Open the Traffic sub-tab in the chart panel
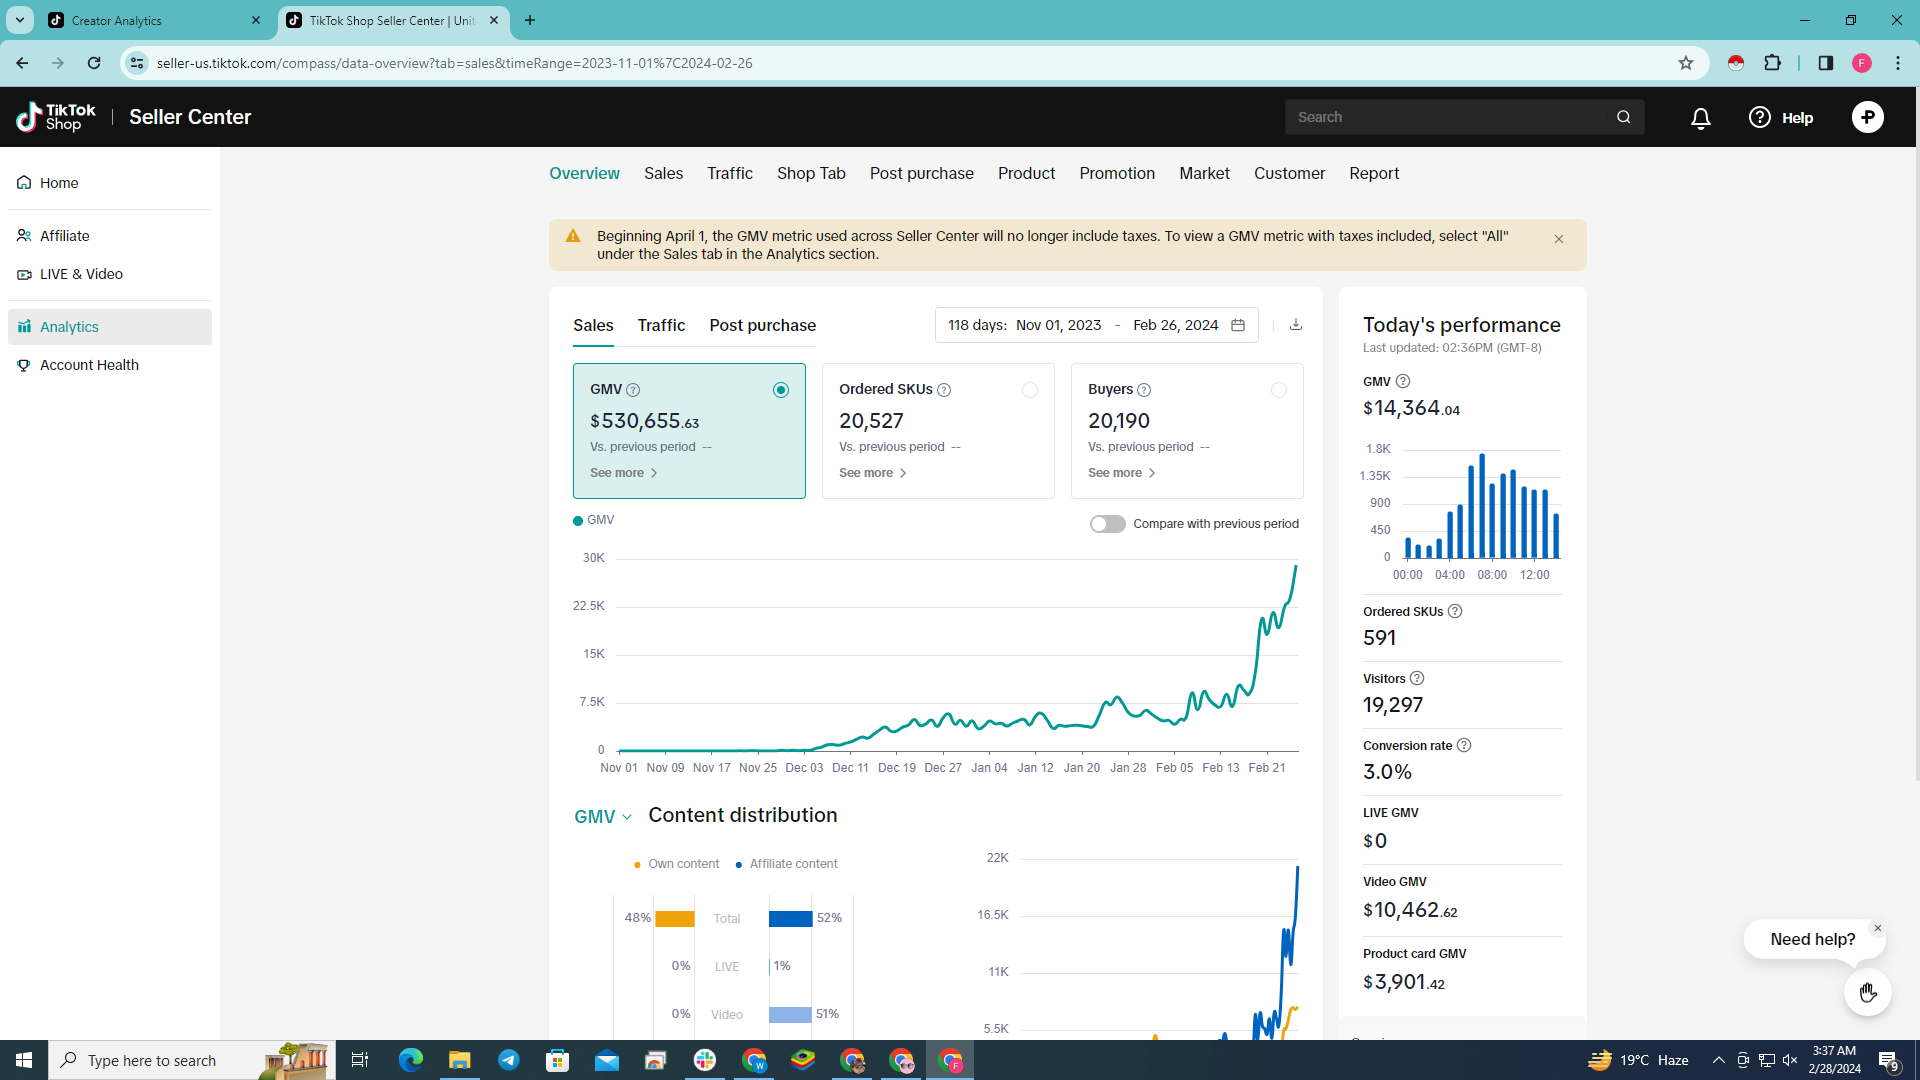This screenshot has height=1080, width=1920. point(661,325)
